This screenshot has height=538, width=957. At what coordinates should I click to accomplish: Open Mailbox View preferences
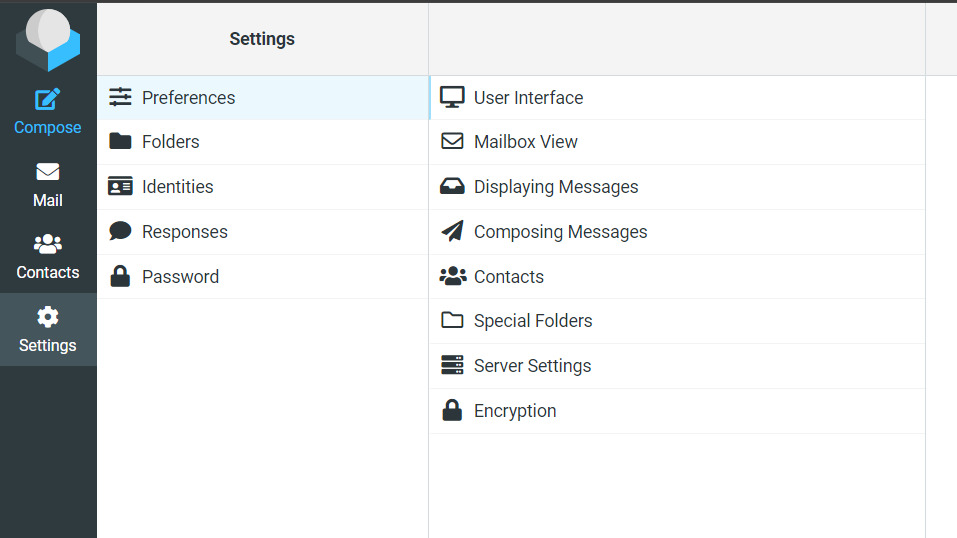pos(526,142)
